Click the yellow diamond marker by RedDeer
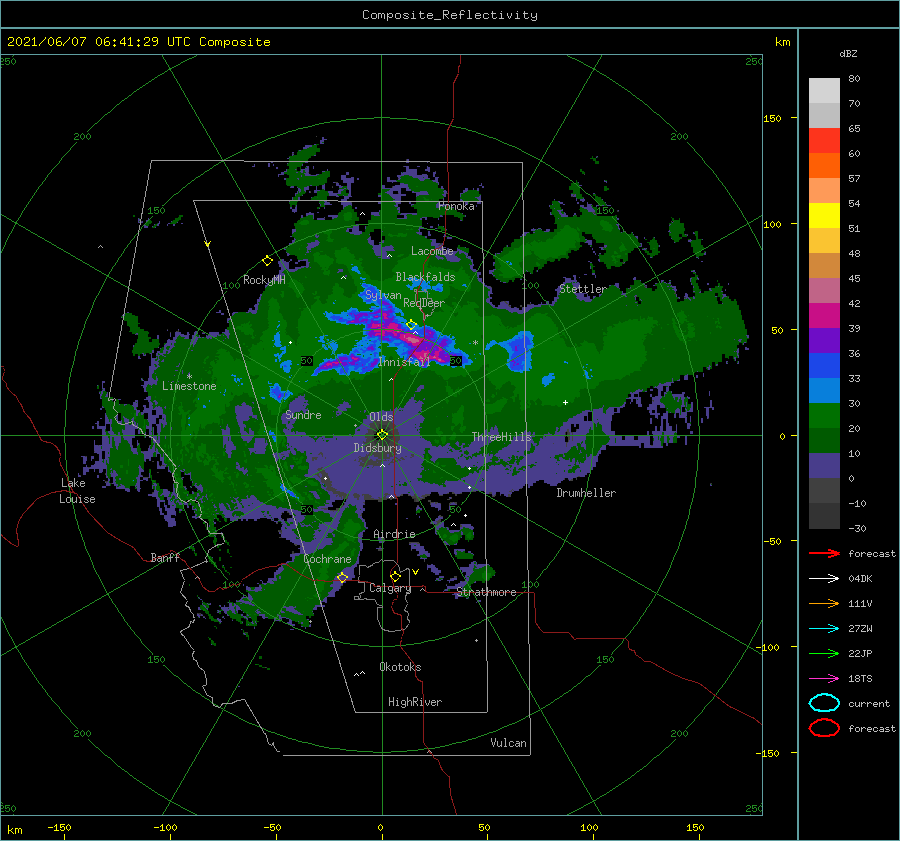Image resolution: width=900 pixels, height=841 pixels. [x=412, y=325]
